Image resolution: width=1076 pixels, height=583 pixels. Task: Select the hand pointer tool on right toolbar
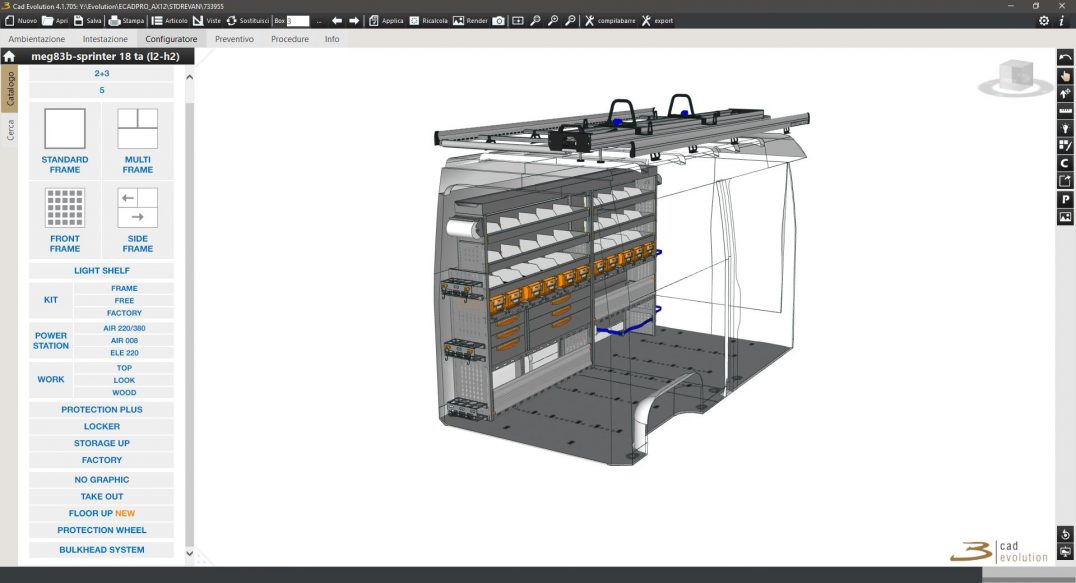[1064, 76]
